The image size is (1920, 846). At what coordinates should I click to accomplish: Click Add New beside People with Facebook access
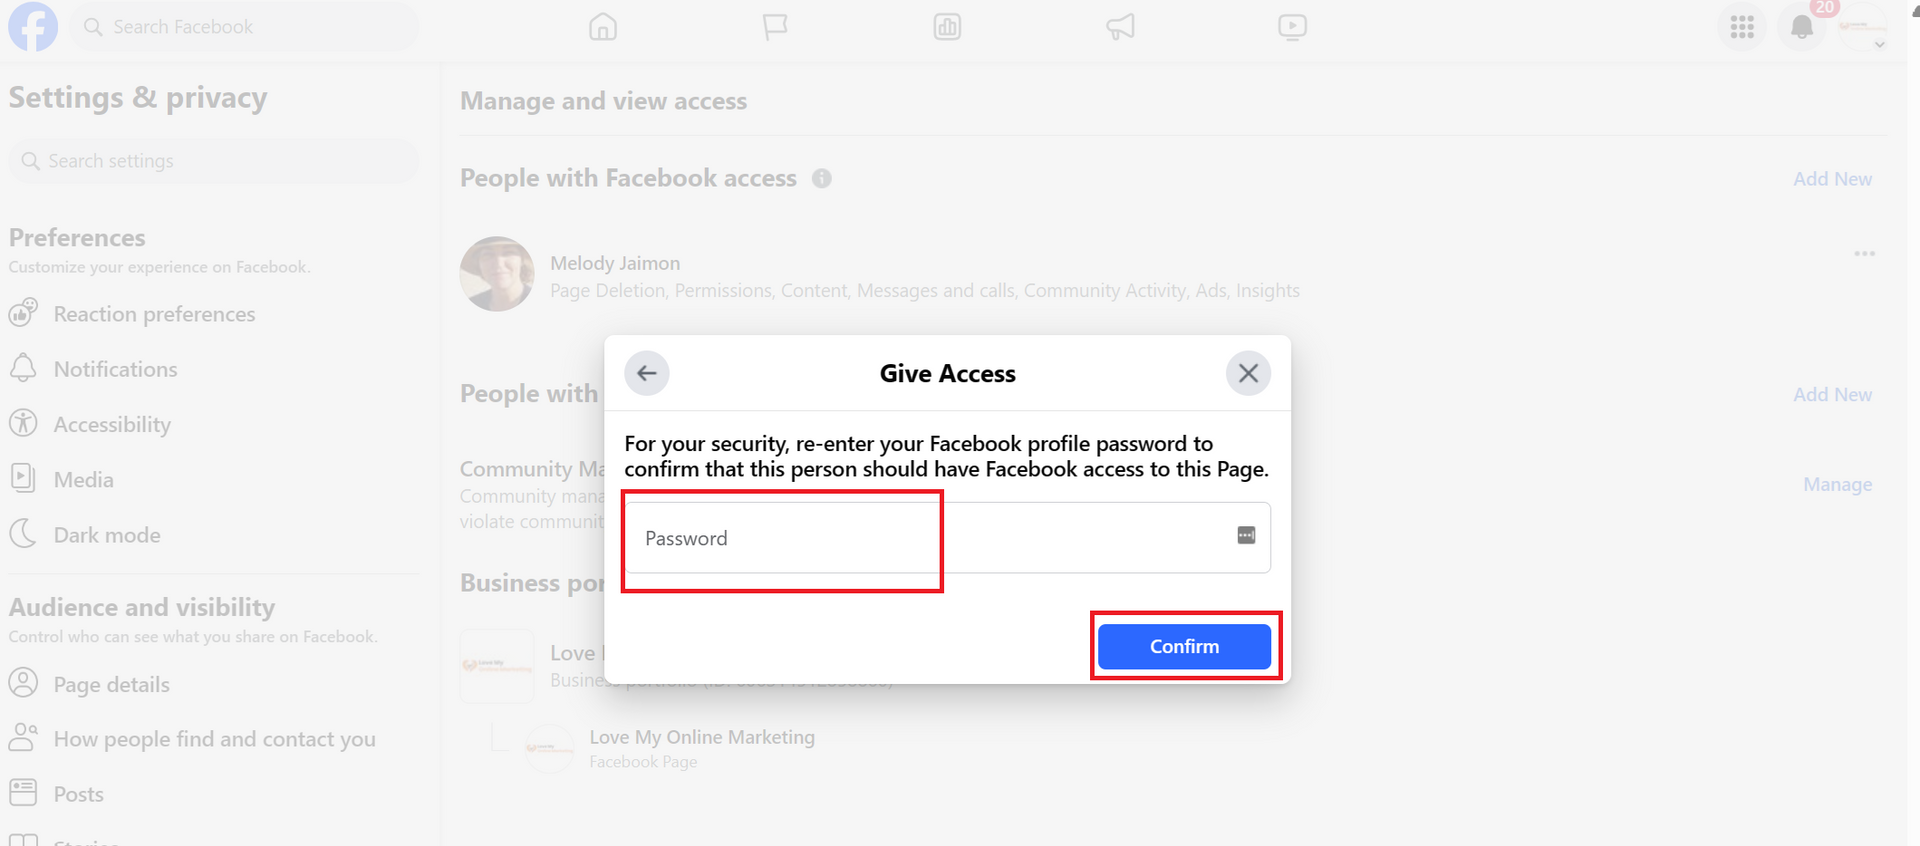click(x=1832, y=178)
